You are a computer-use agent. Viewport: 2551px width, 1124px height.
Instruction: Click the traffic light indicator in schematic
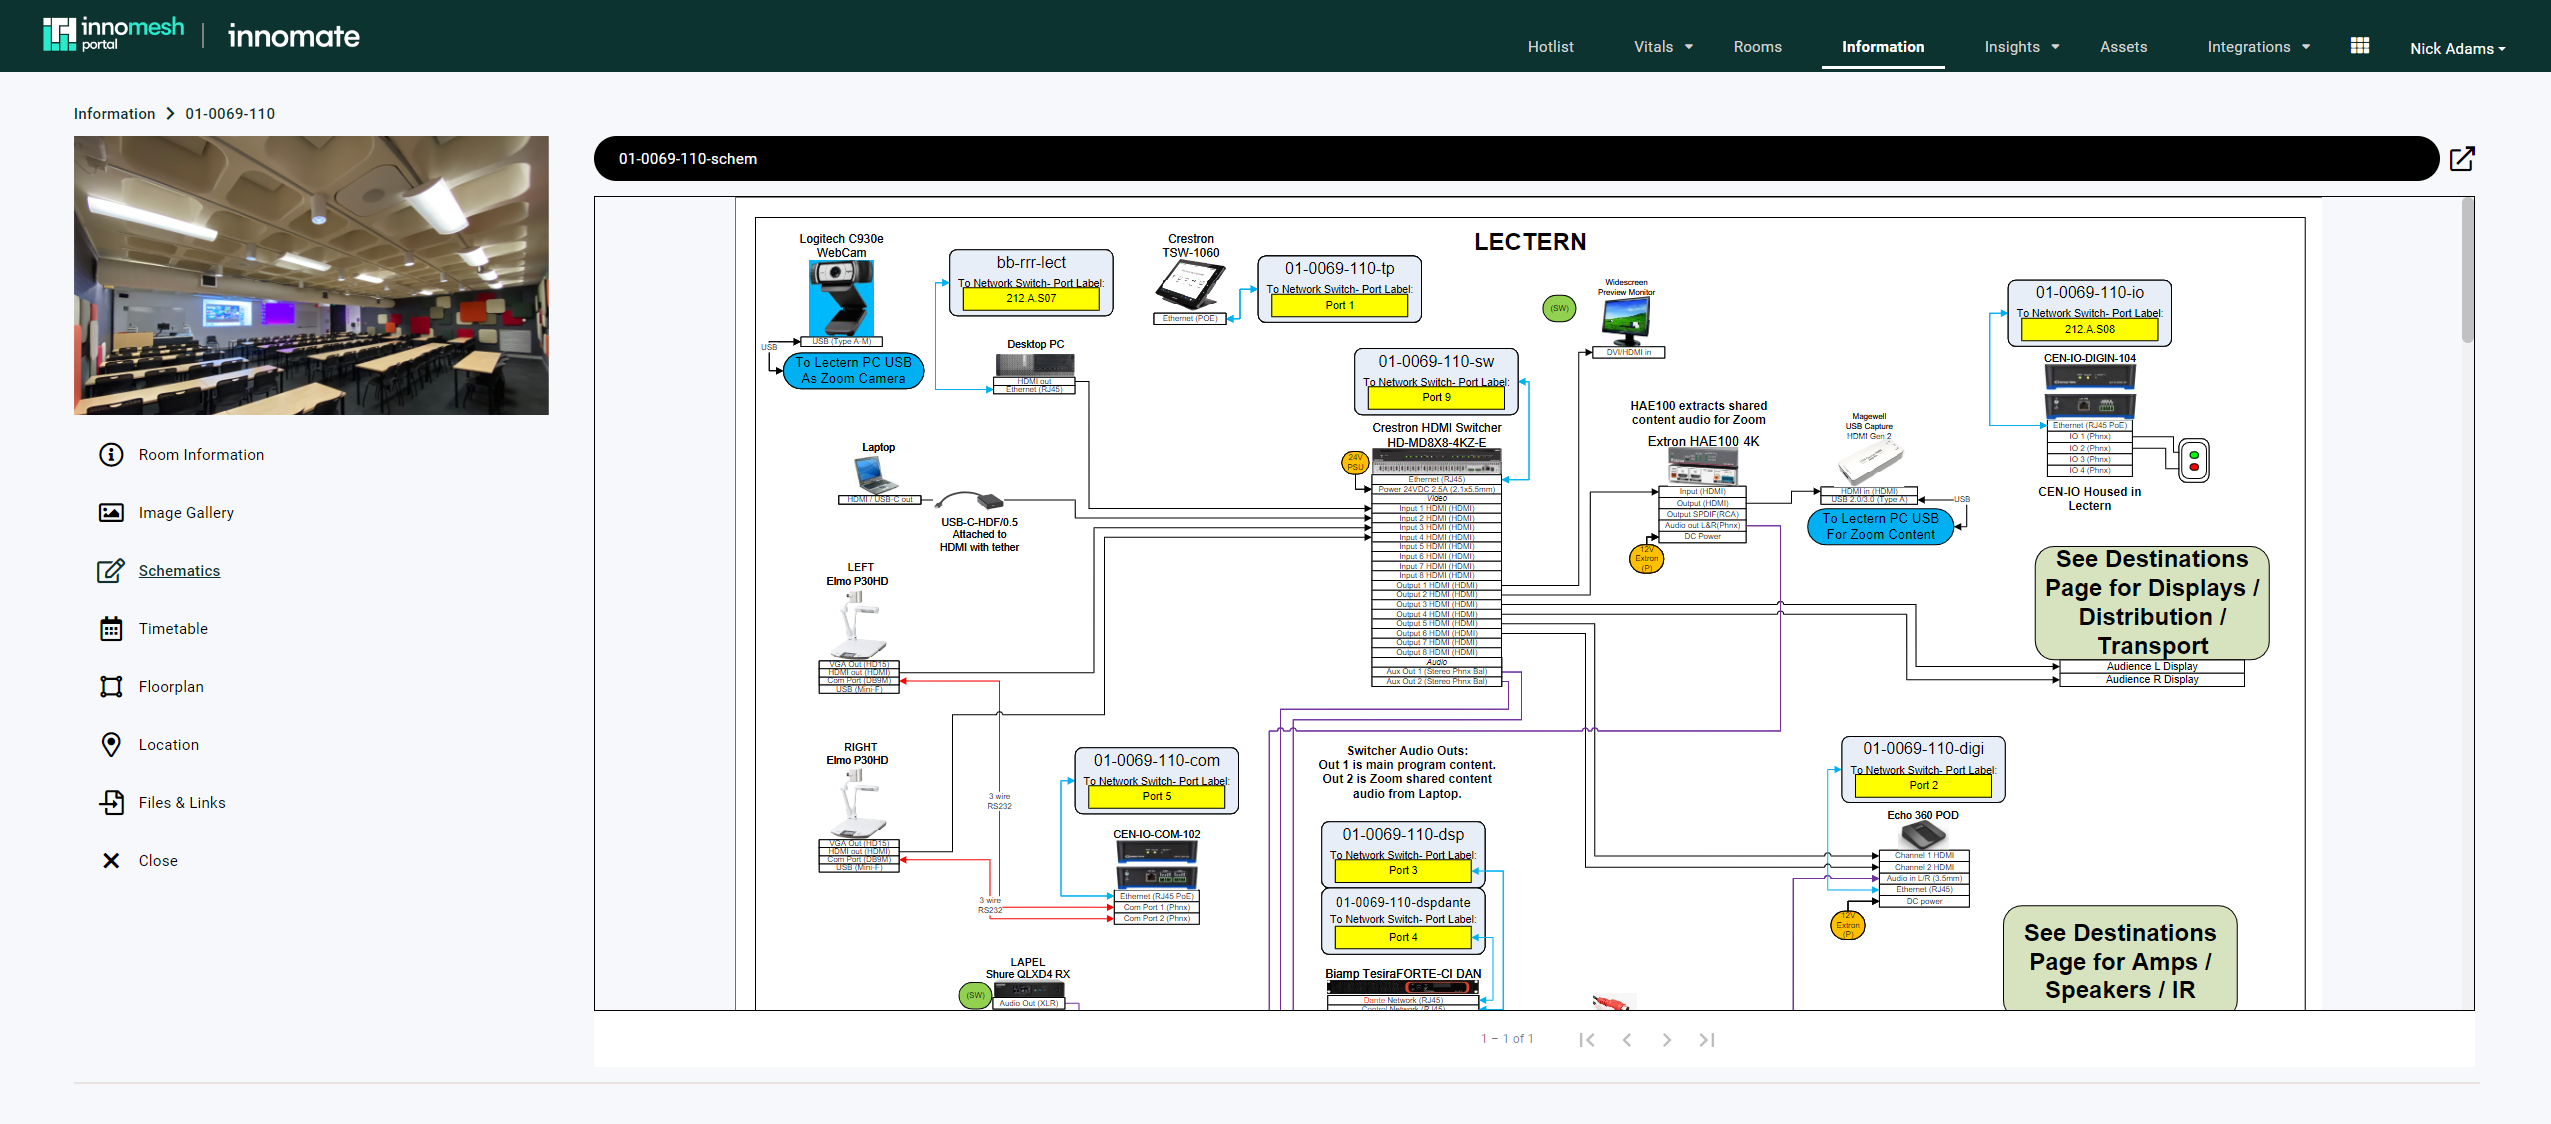click(2194, 461)
